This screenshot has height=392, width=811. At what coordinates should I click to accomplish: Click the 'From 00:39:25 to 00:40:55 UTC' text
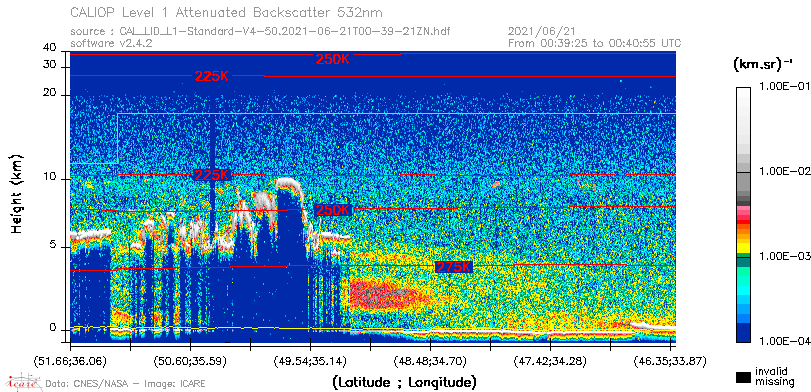(594, 43)
